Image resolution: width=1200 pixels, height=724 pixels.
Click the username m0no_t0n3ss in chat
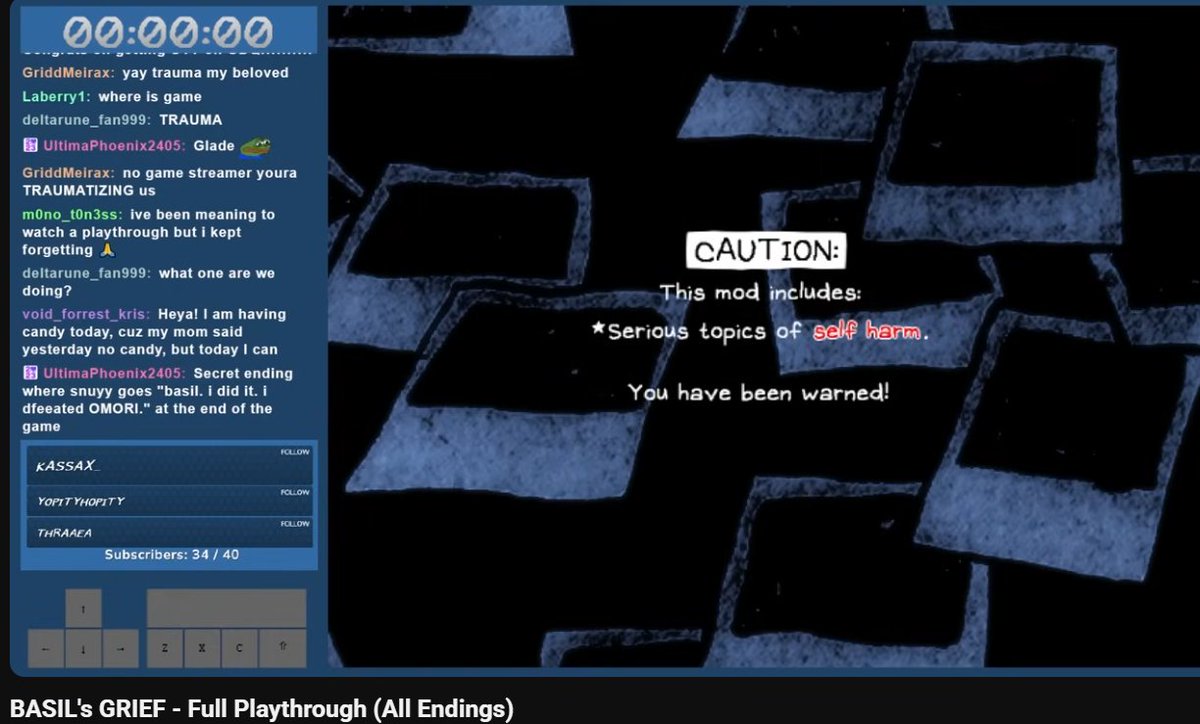(72, 215)
